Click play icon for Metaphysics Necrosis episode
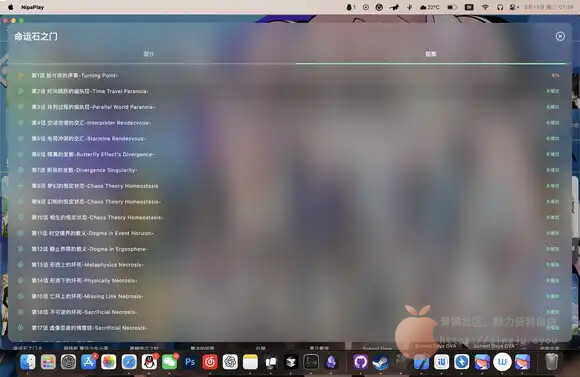Viewport: 580px width, 377px height. pos(20,265)
